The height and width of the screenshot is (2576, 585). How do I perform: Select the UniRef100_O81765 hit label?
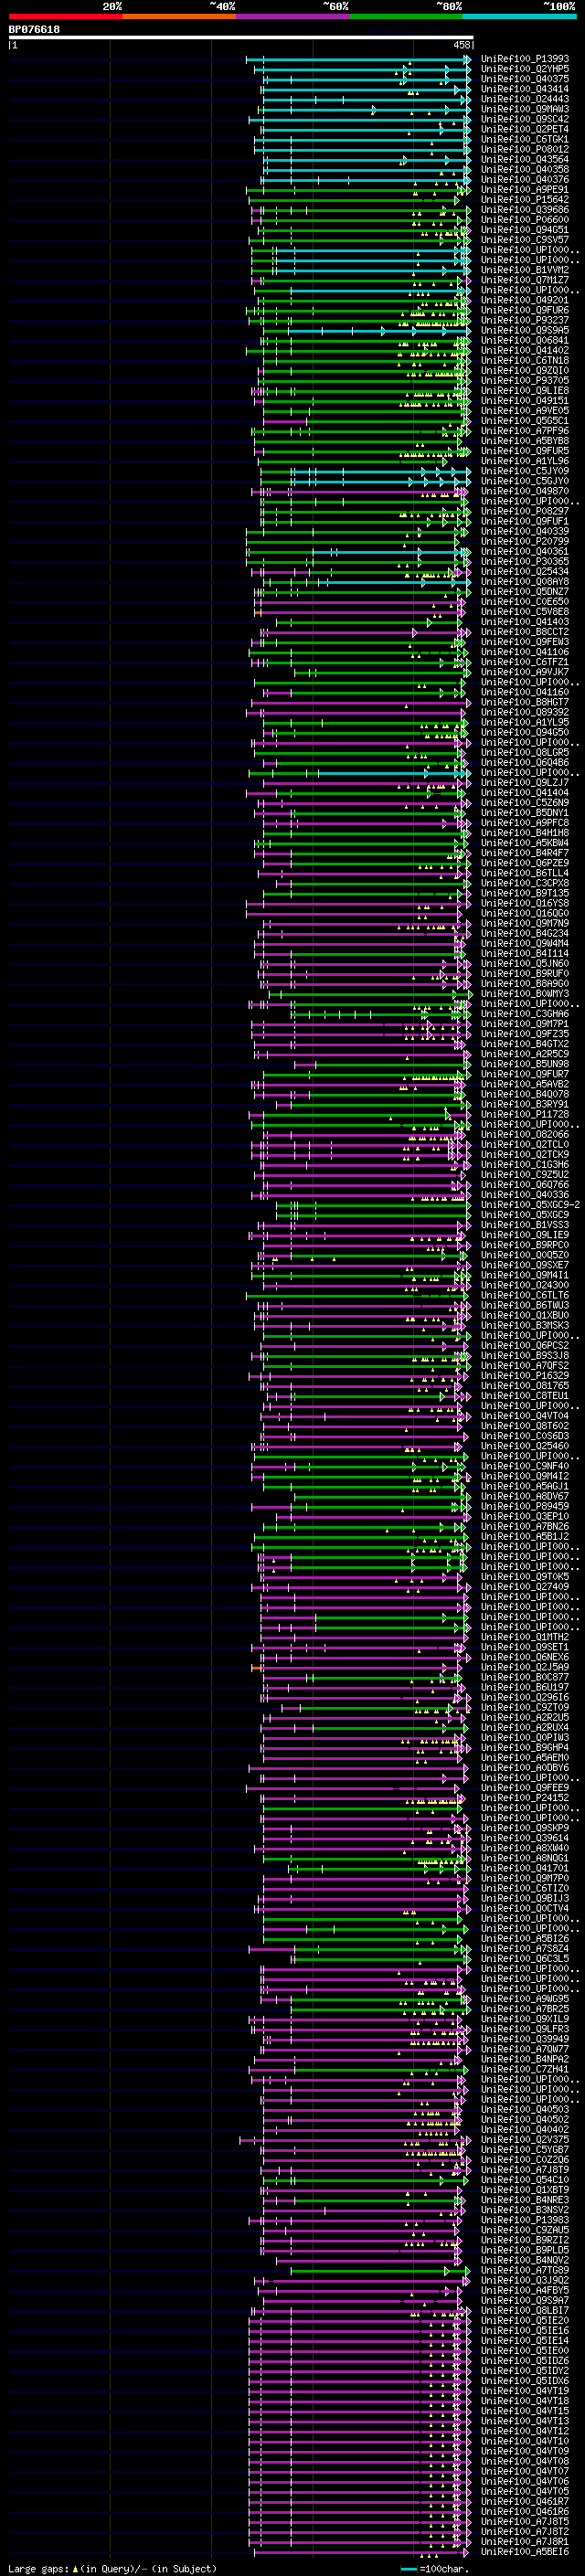tap(525, 1385)
